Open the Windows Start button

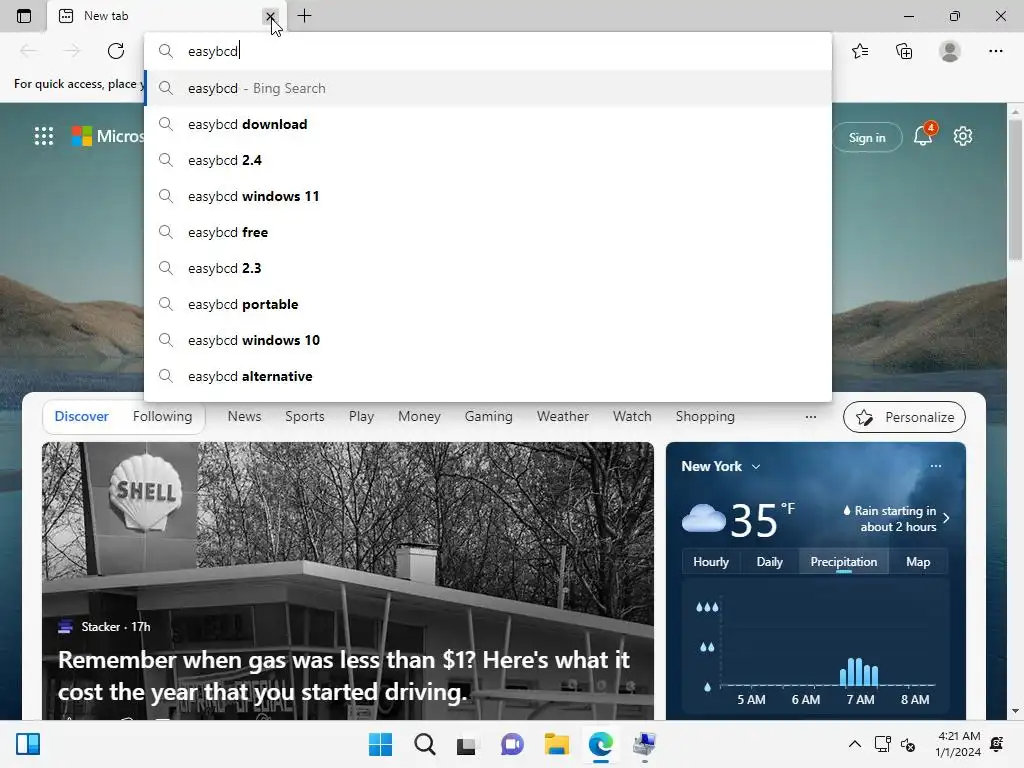point(380,744)
